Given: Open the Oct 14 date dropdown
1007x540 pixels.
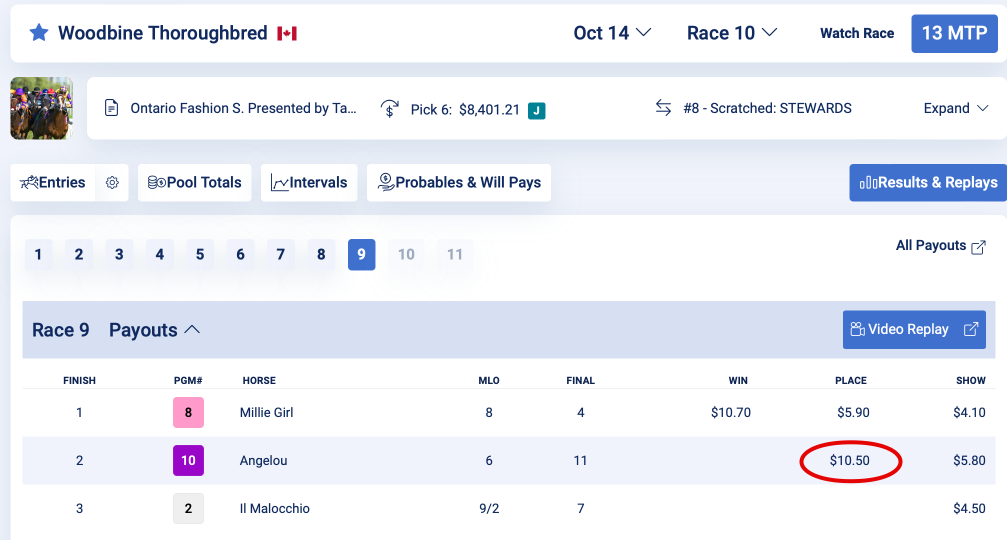Looking at the screenshot, I should pyautogui.click(x=612, y=33).
